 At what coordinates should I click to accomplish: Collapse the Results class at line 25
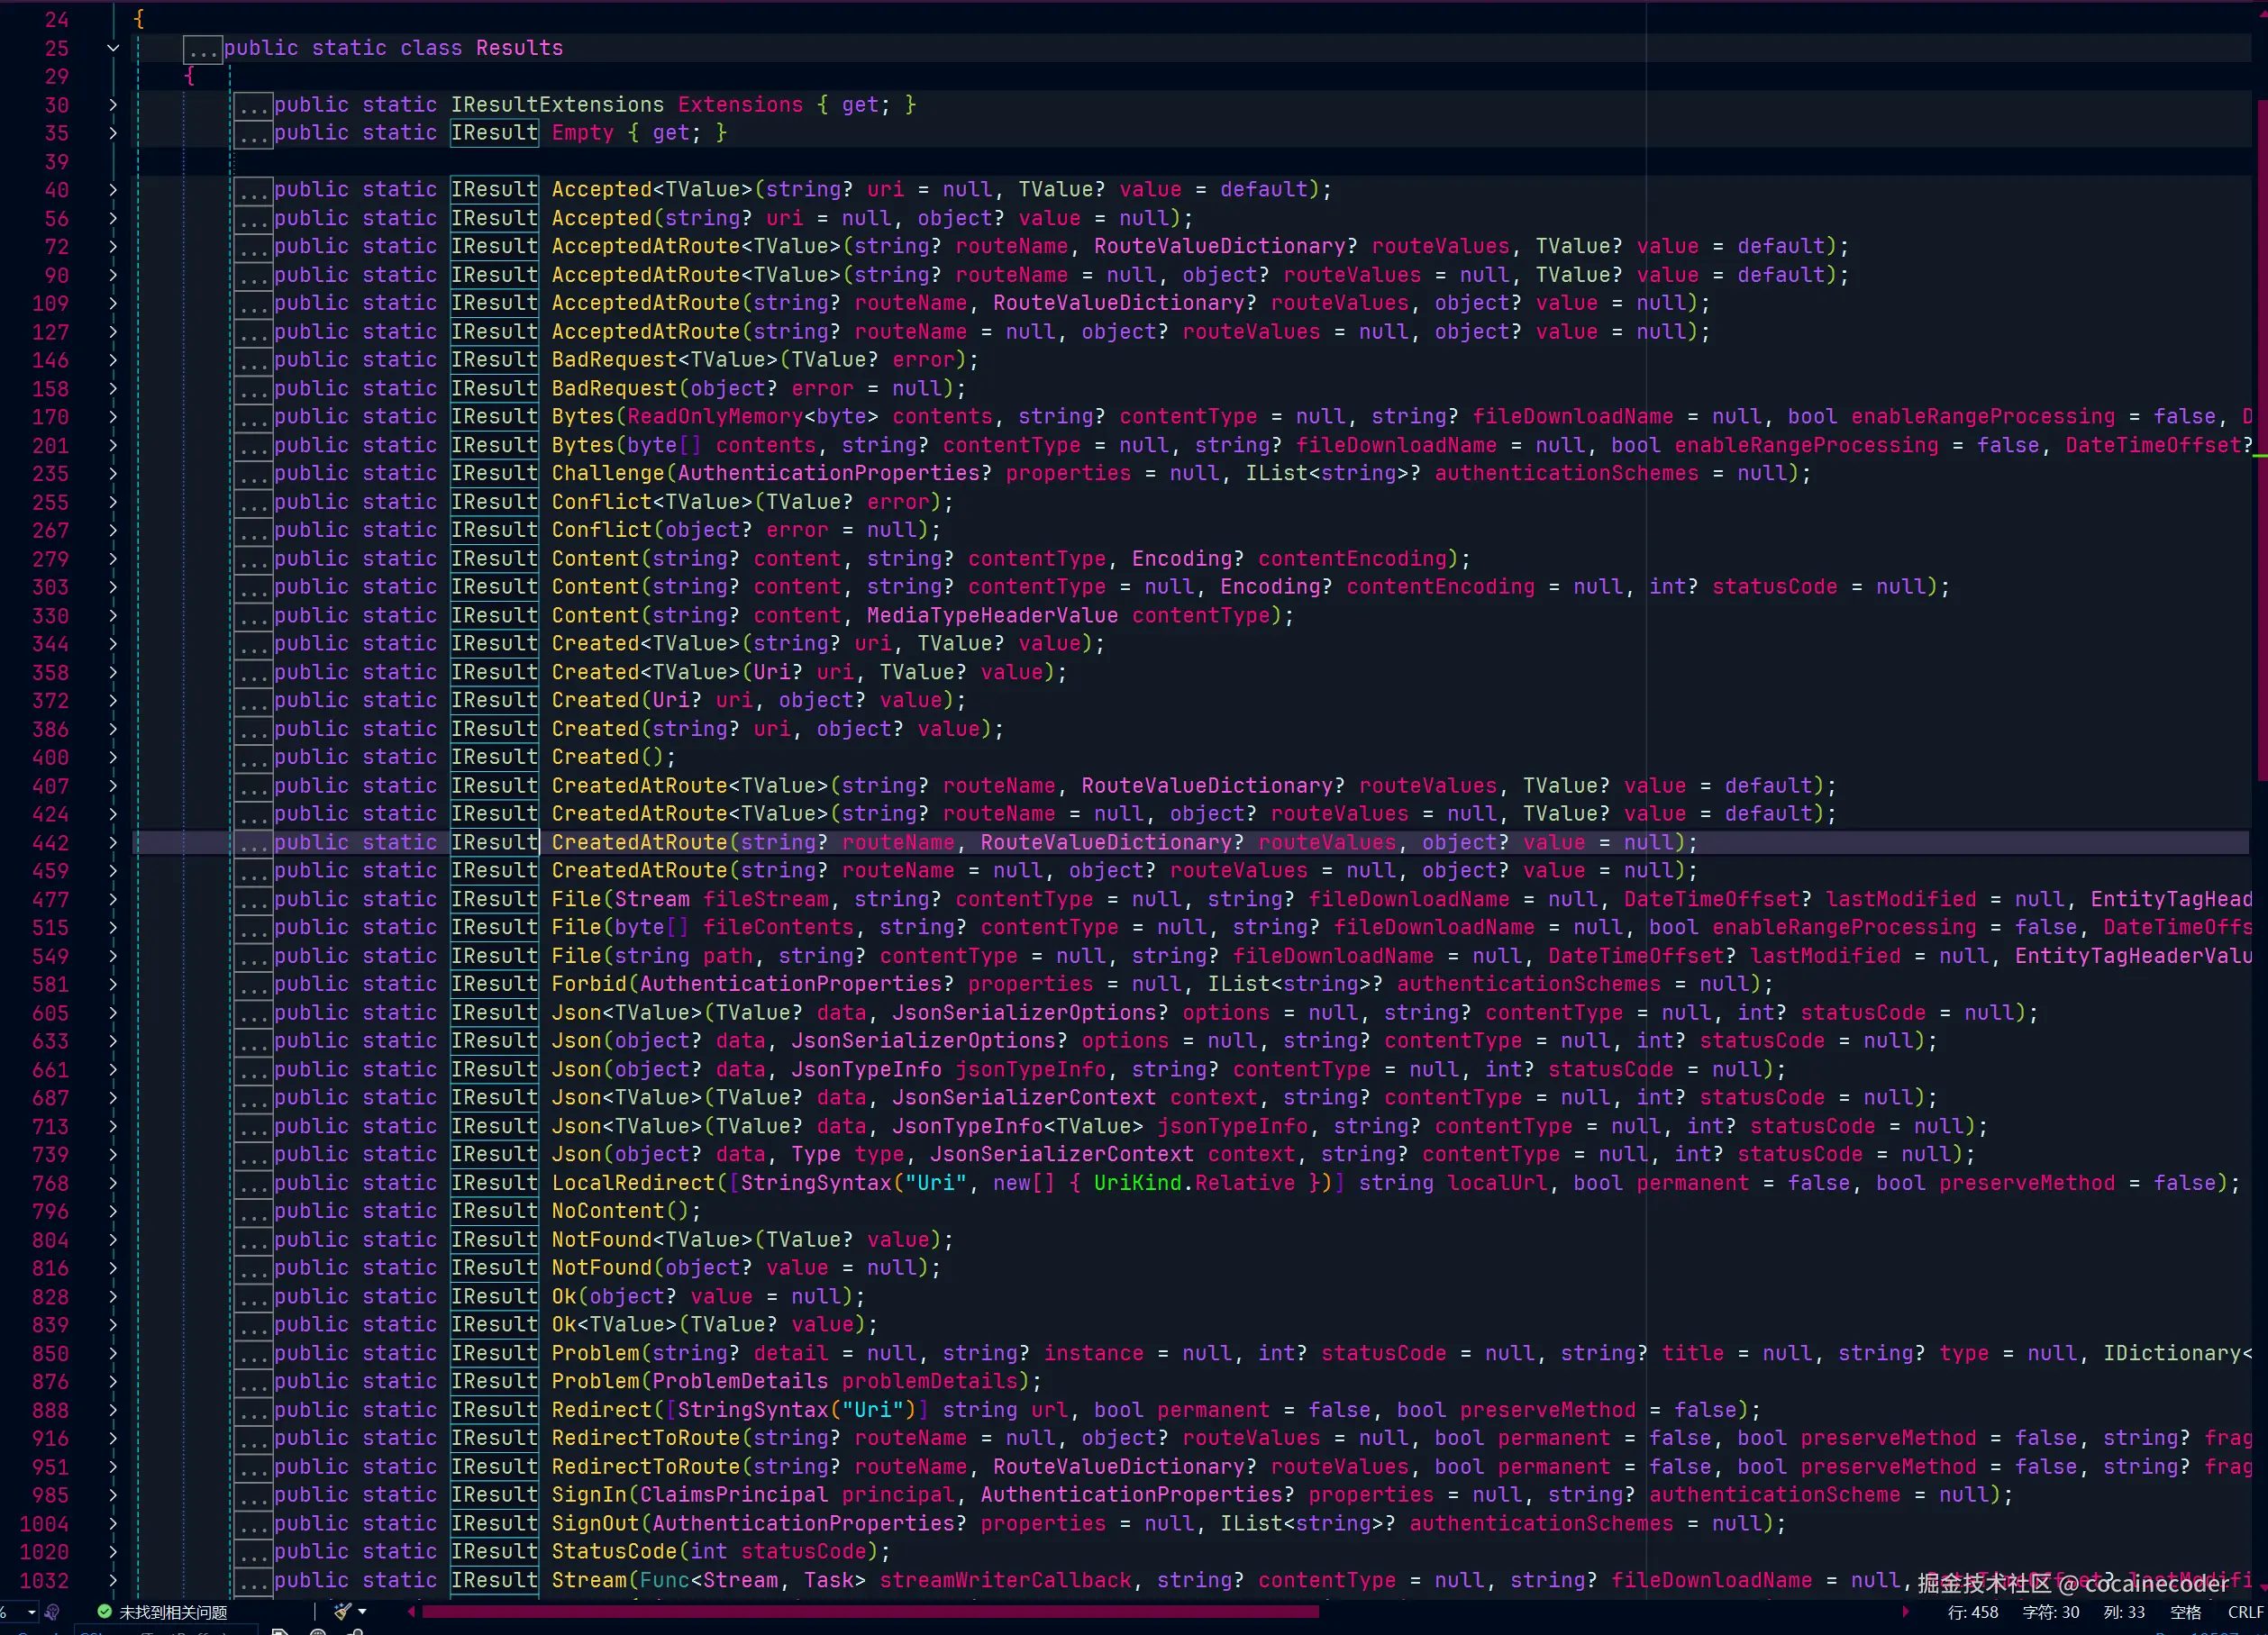(113, 48)
